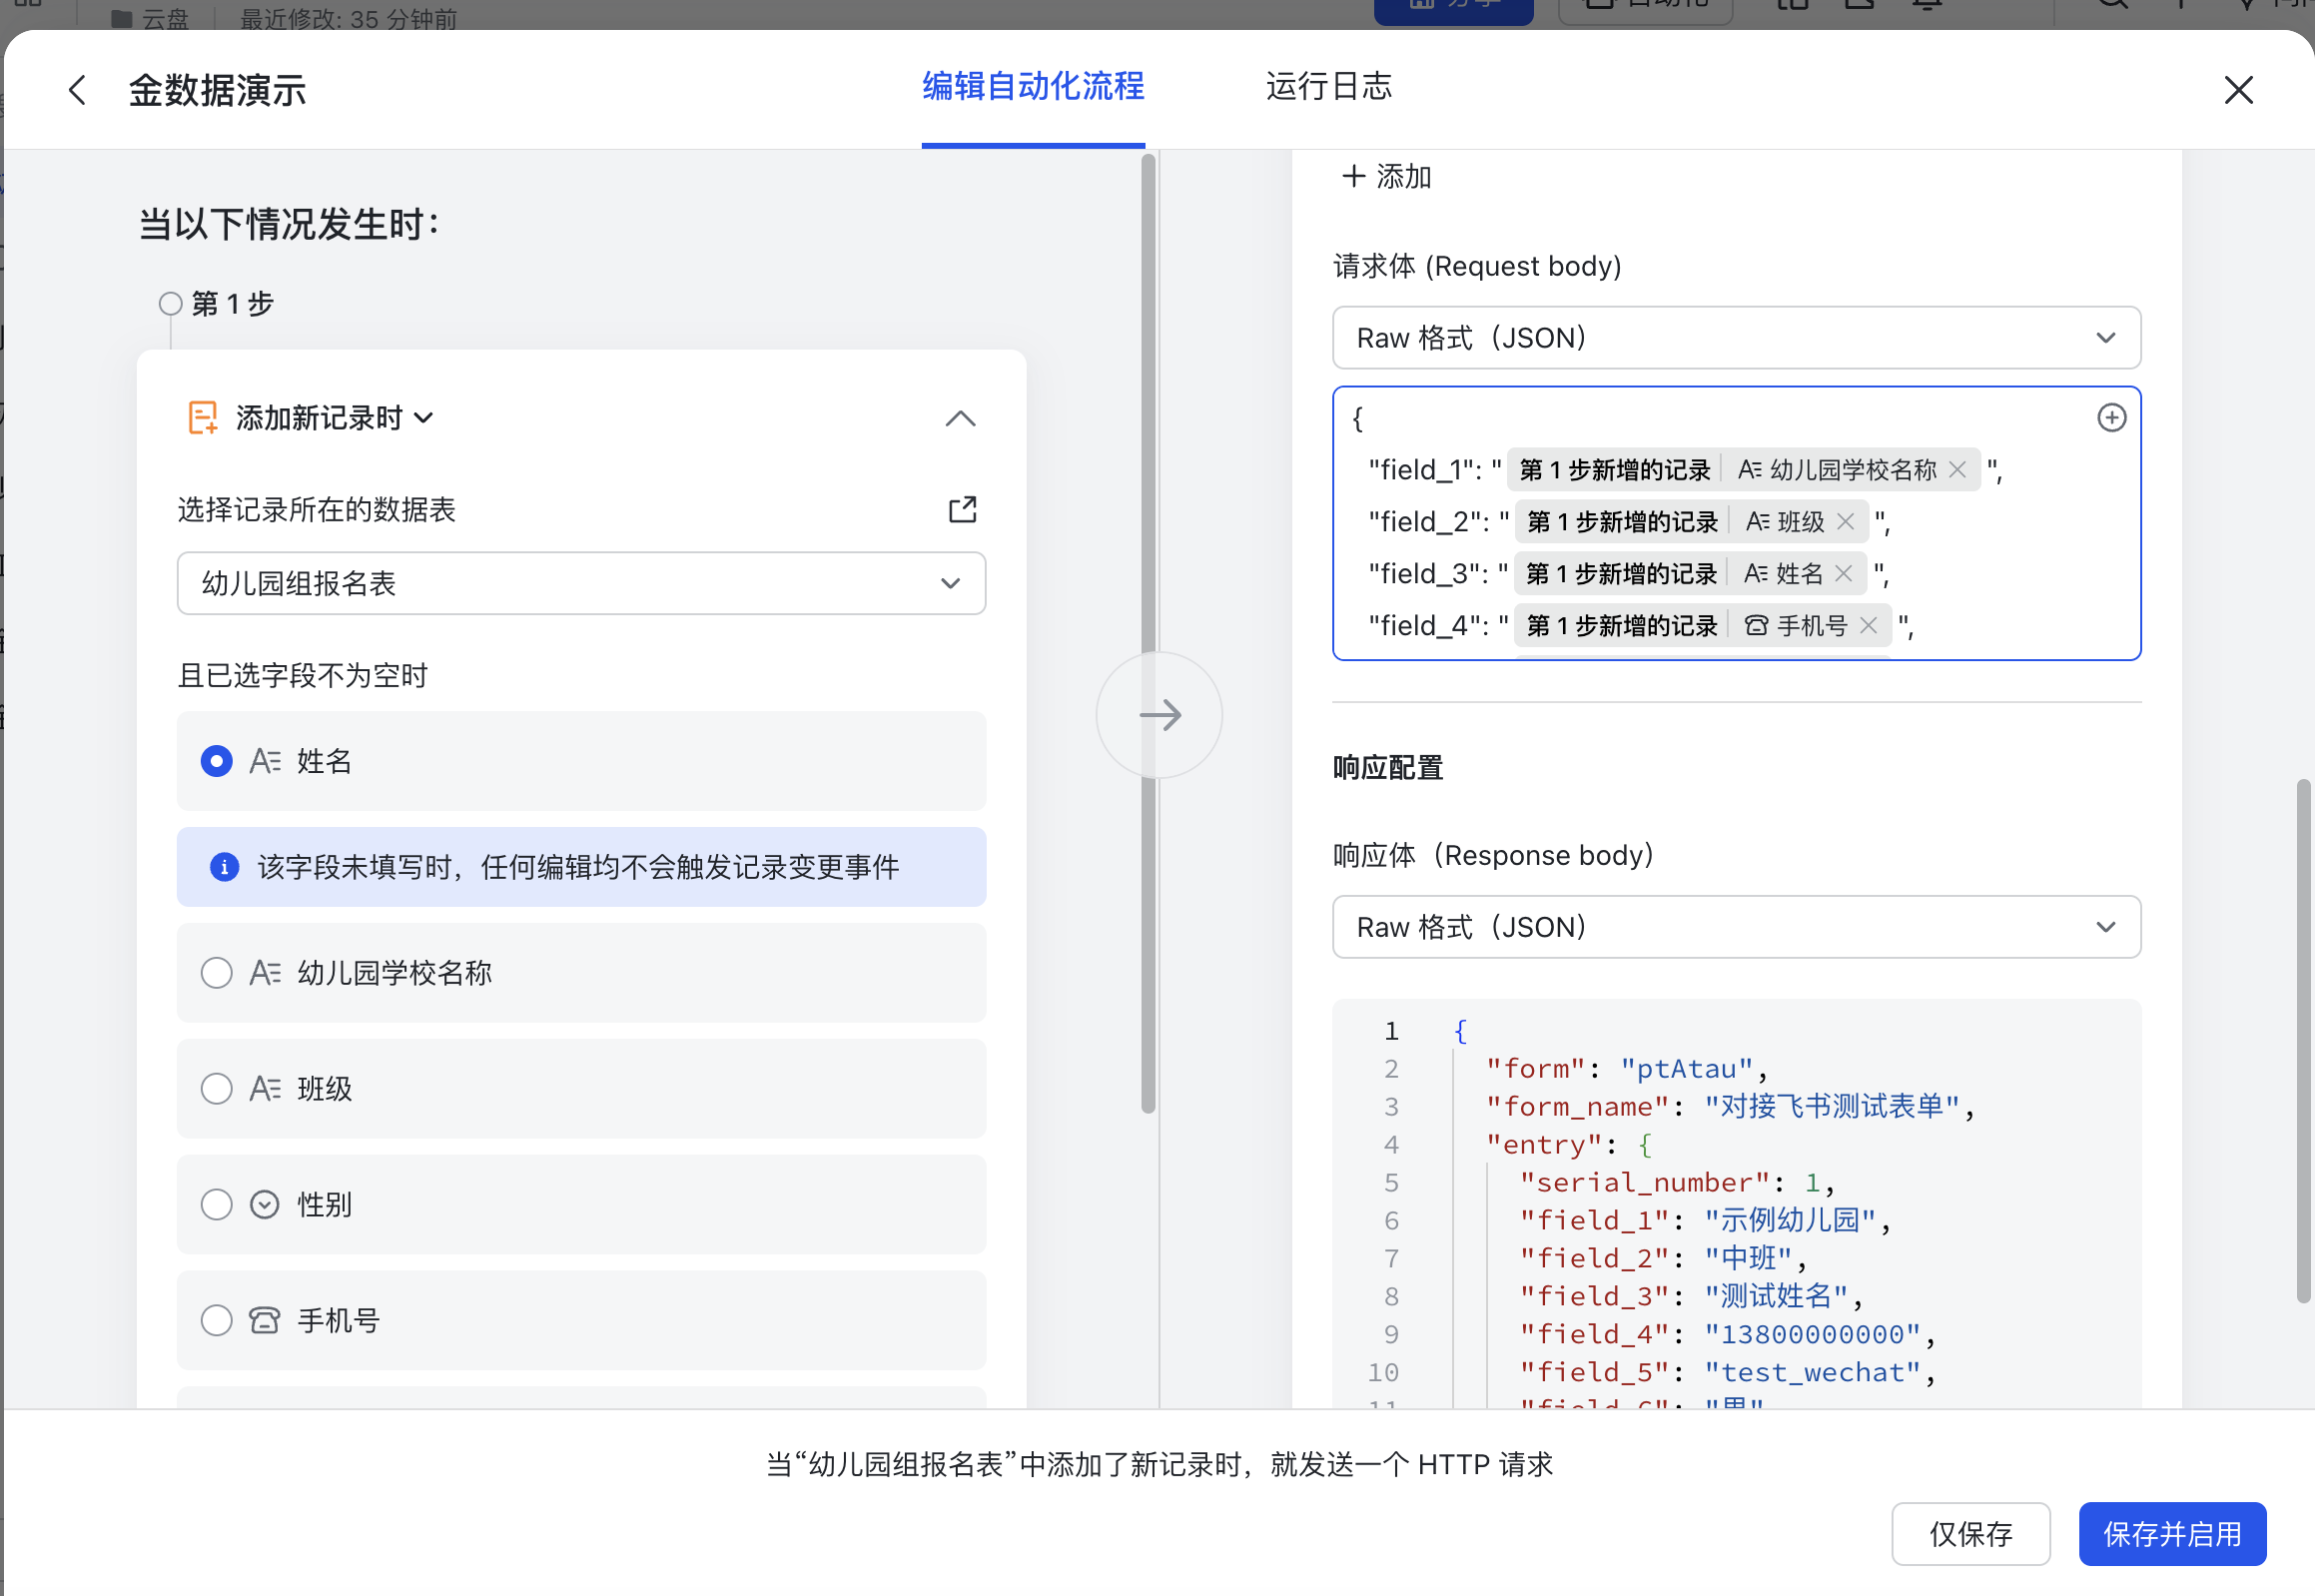Remove the 班级 variable from field_2
Image resolution: width=2315 pixels, height=1596 pixels.
coord(1845,521)
